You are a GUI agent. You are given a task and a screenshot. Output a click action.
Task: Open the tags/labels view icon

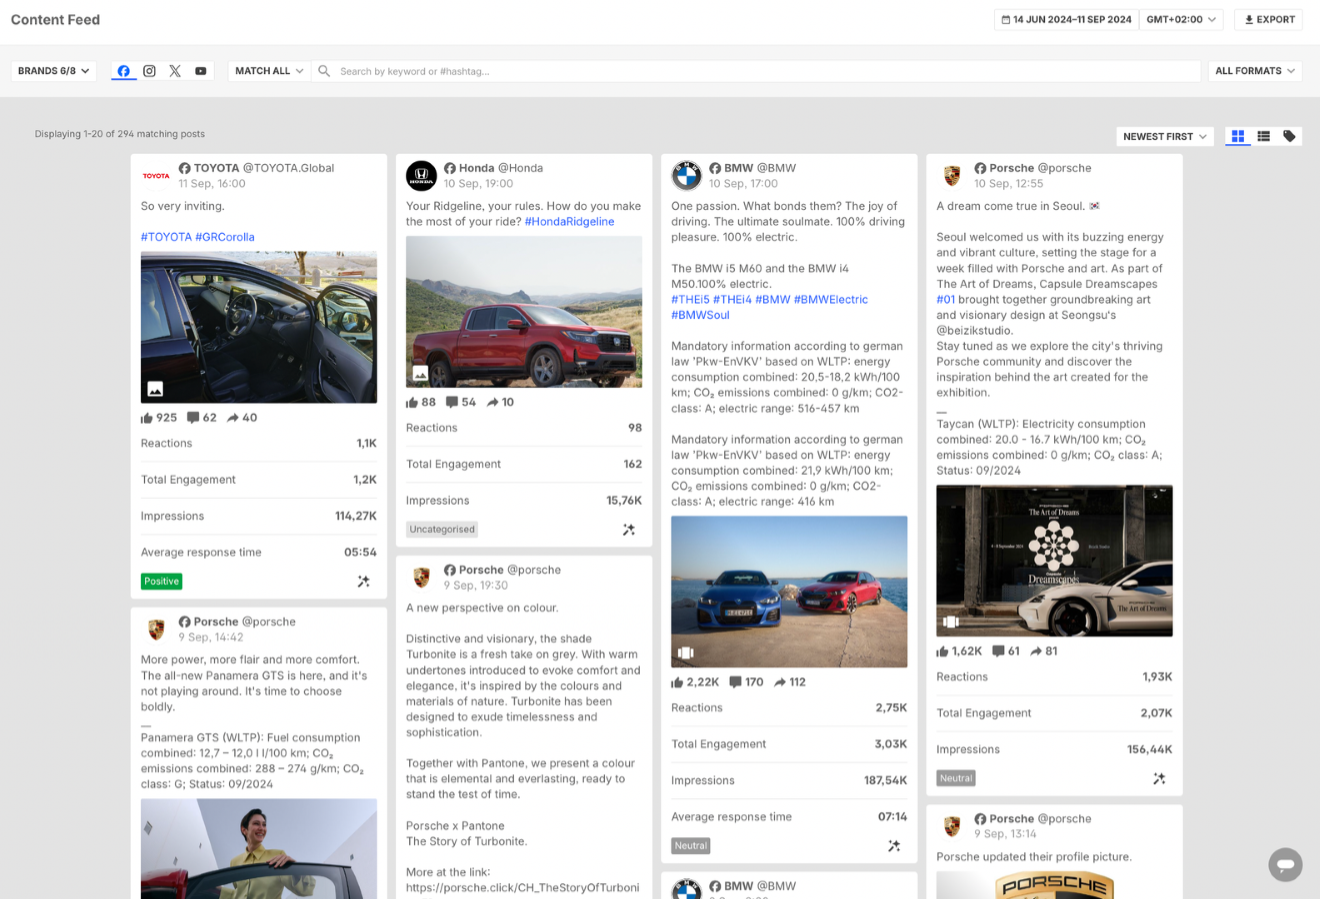coord(1290,136)
